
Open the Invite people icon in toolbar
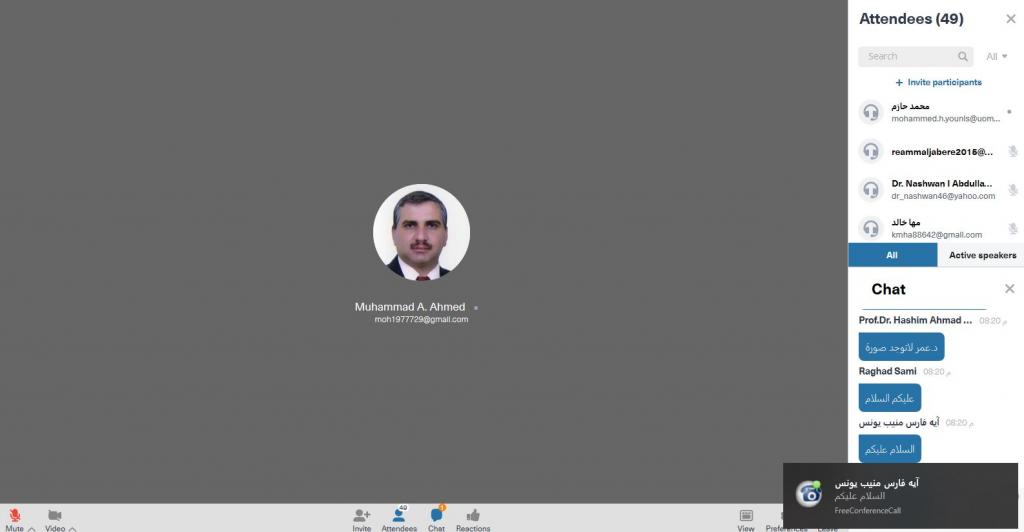point(361,515)
